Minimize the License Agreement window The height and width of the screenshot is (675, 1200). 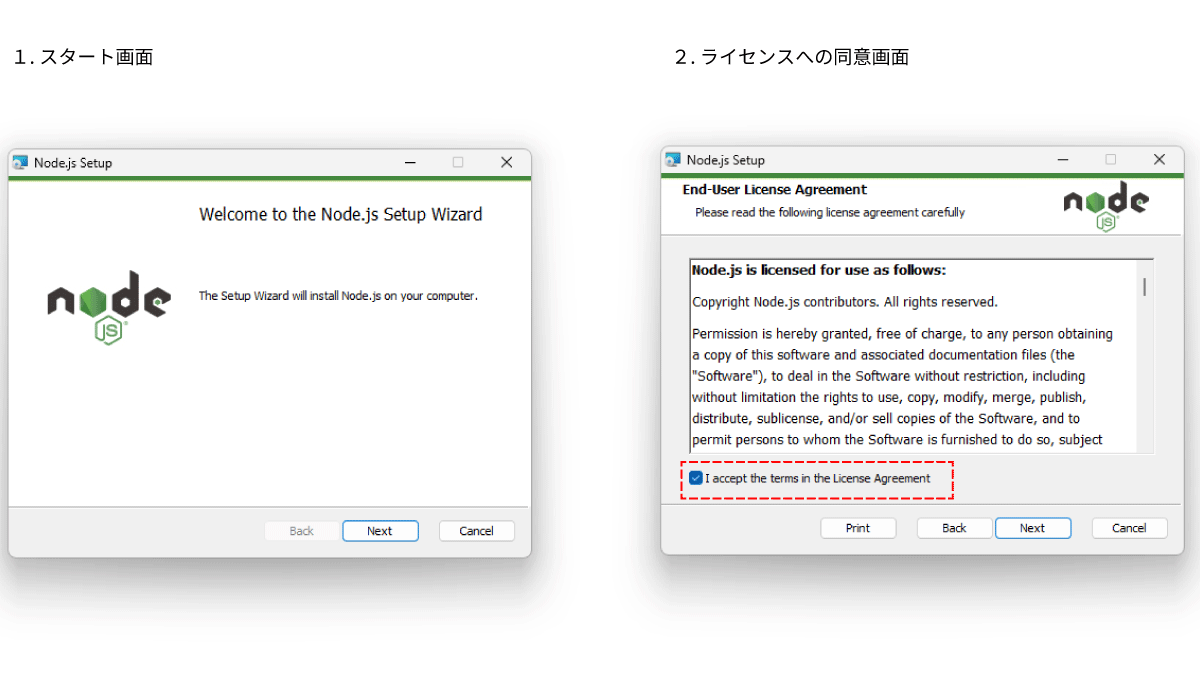click(x=1063, y=160)
